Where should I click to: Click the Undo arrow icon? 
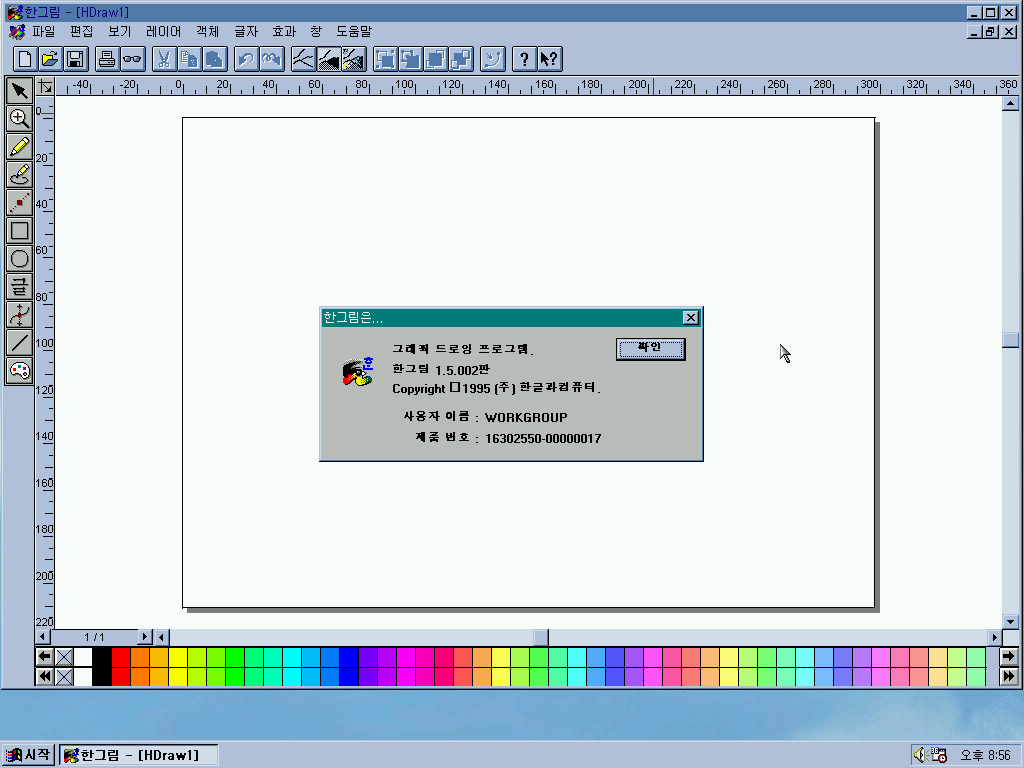click(x=246, y=59)
